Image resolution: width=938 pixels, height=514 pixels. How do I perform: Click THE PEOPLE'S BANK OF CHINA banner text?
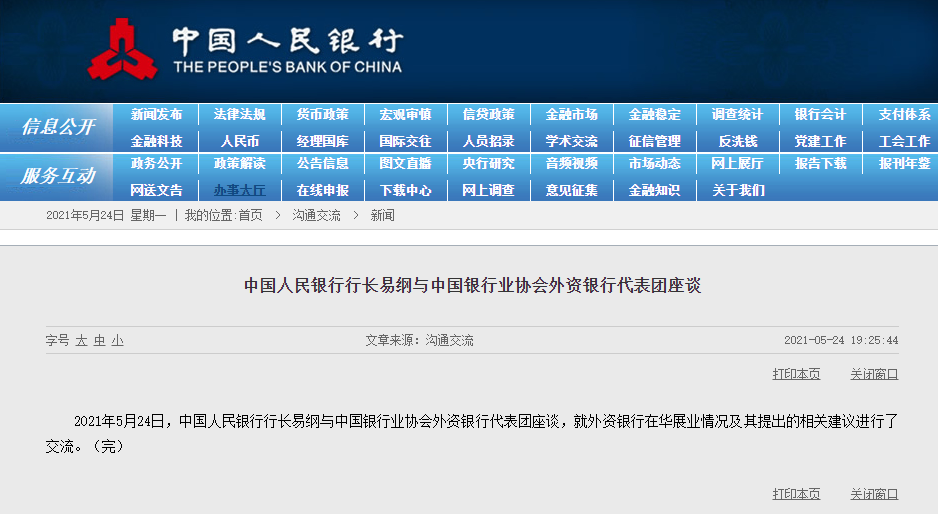[x=288, y=67]
